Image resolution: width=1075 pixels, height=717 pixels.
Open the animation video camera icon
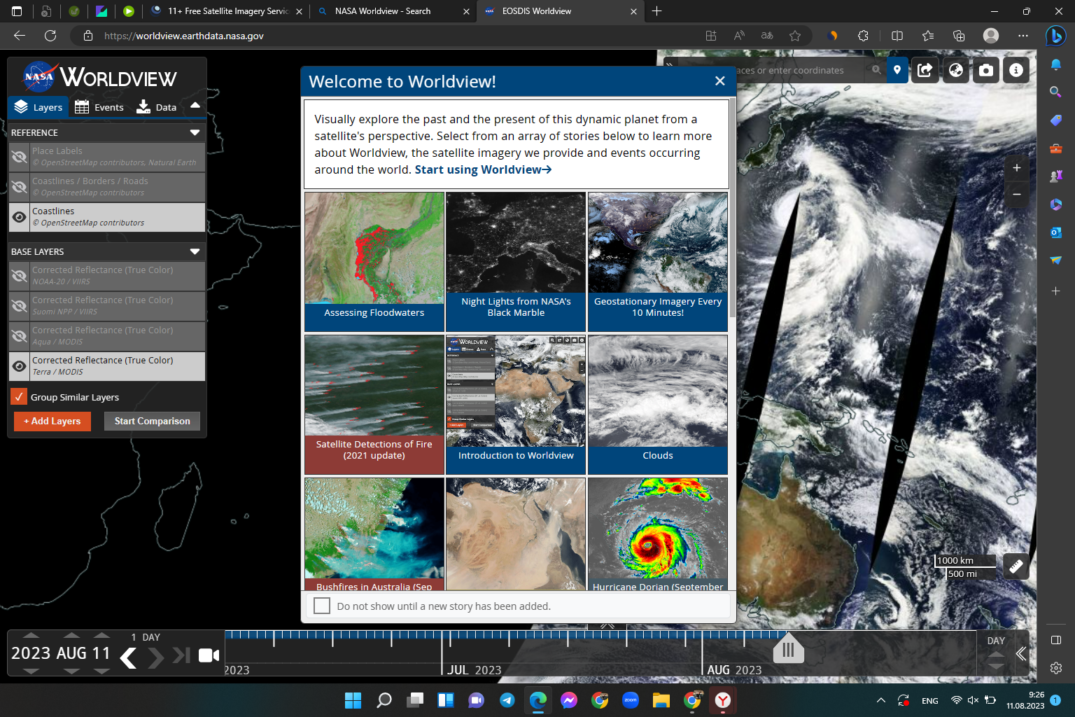(x=207, y=655)
